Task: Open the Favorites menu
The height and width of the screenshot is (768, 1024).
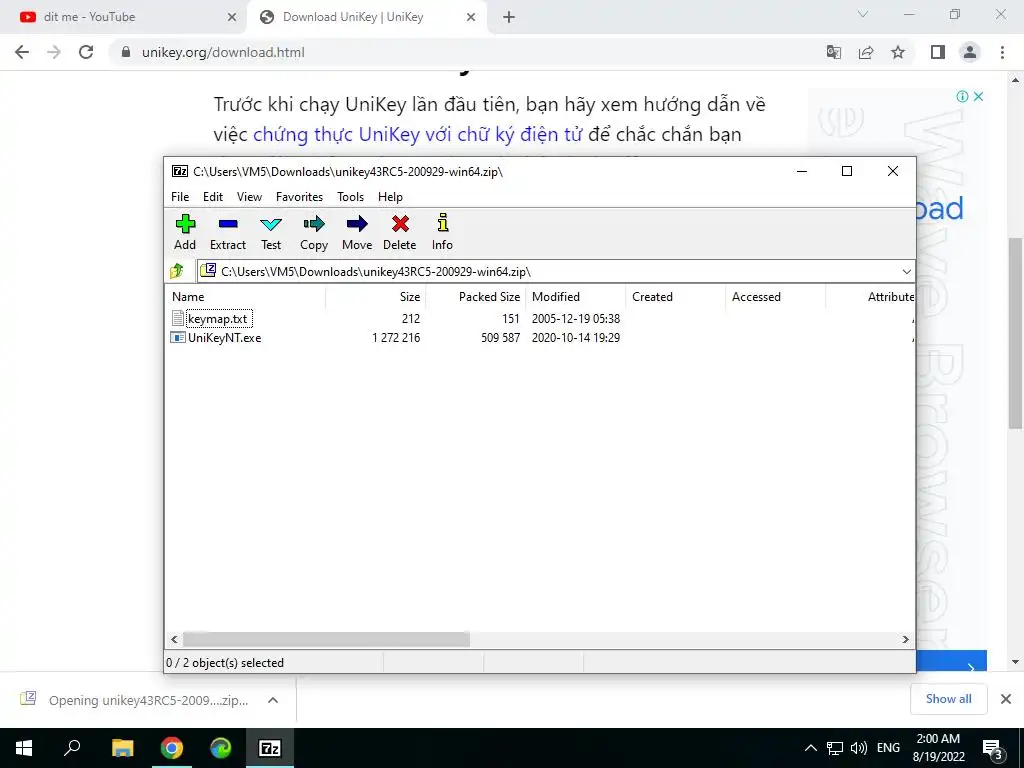Action: pyautogui.click(x=299, y=197)
